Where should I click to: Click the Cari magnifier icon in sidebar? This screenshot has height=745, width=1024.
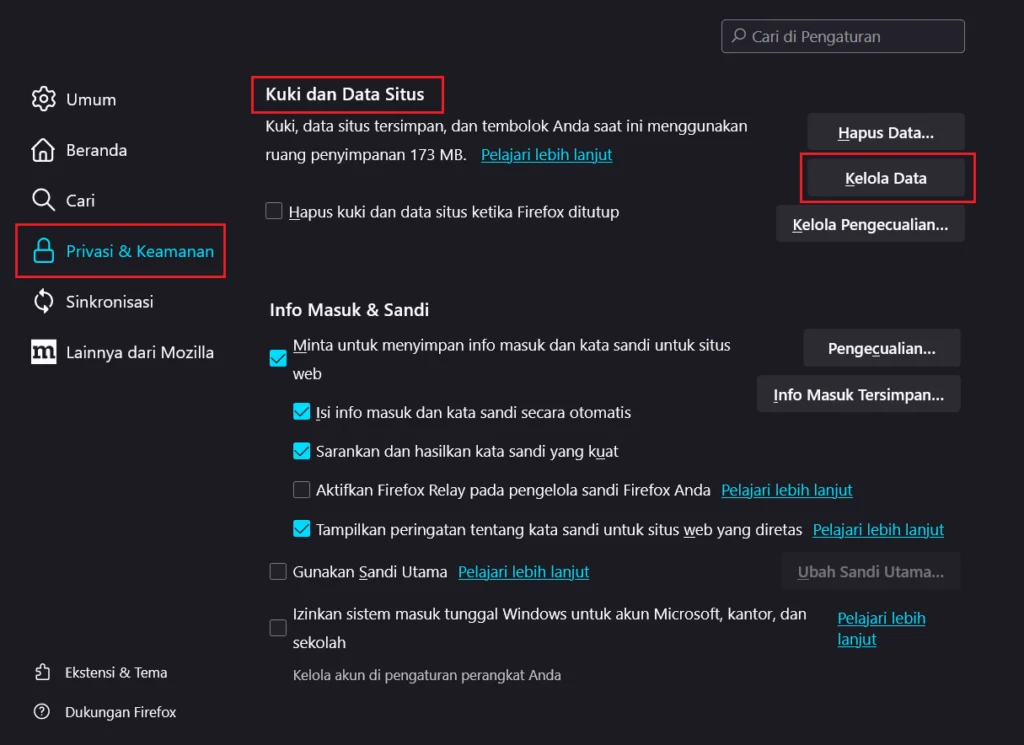coord(43,200)
